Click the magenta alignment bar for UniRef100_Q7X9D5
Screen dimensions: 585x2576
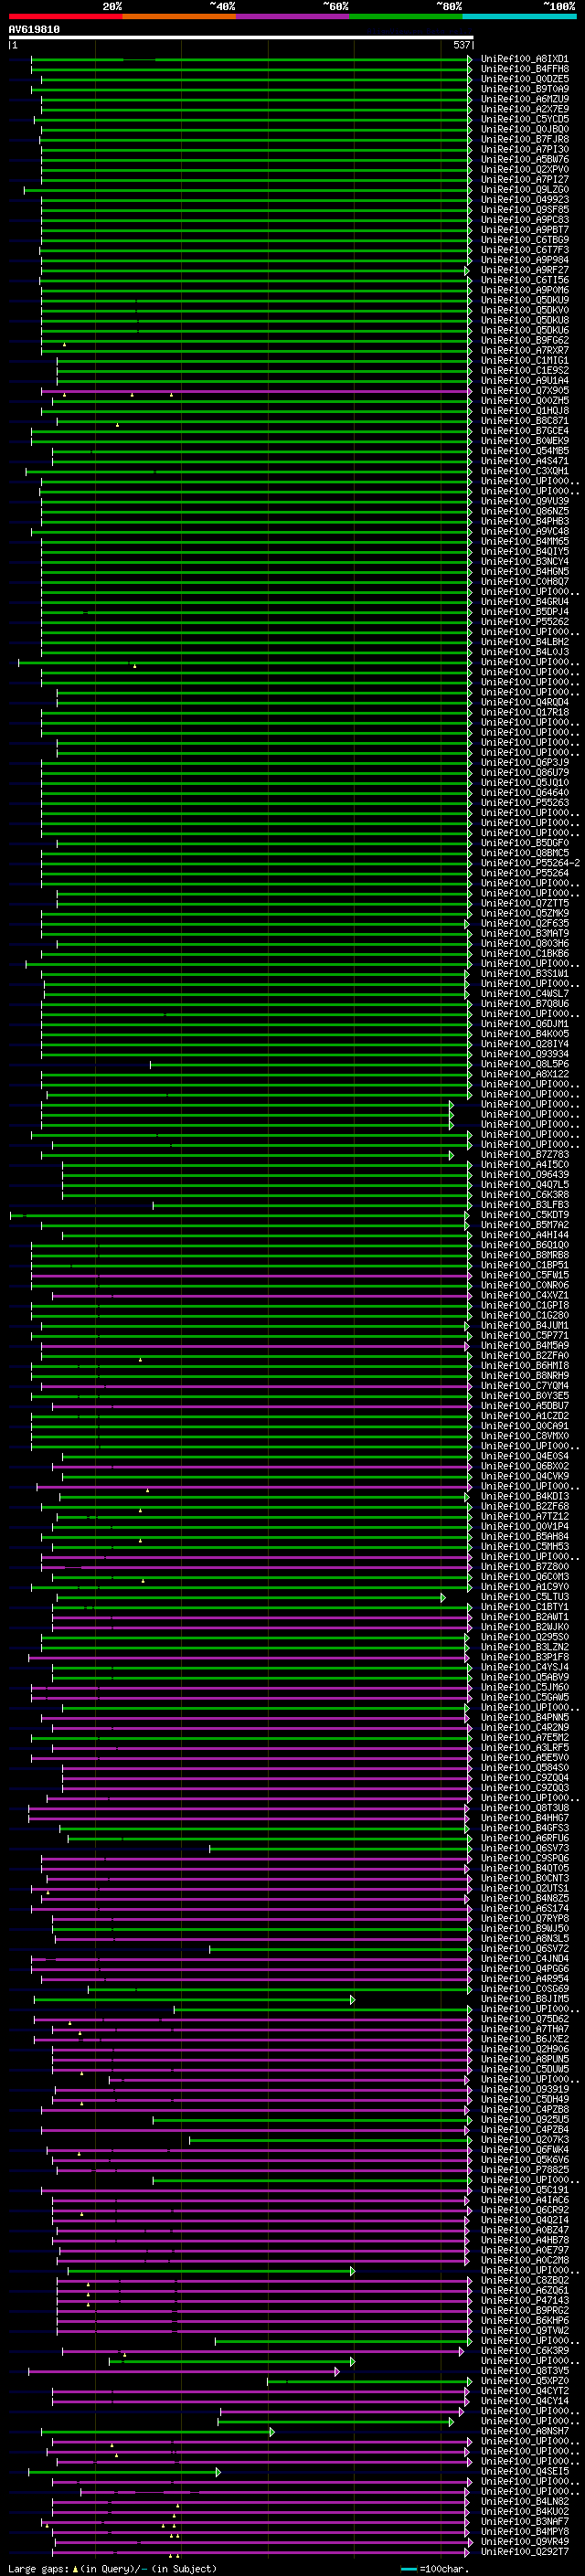pos(256,390)
